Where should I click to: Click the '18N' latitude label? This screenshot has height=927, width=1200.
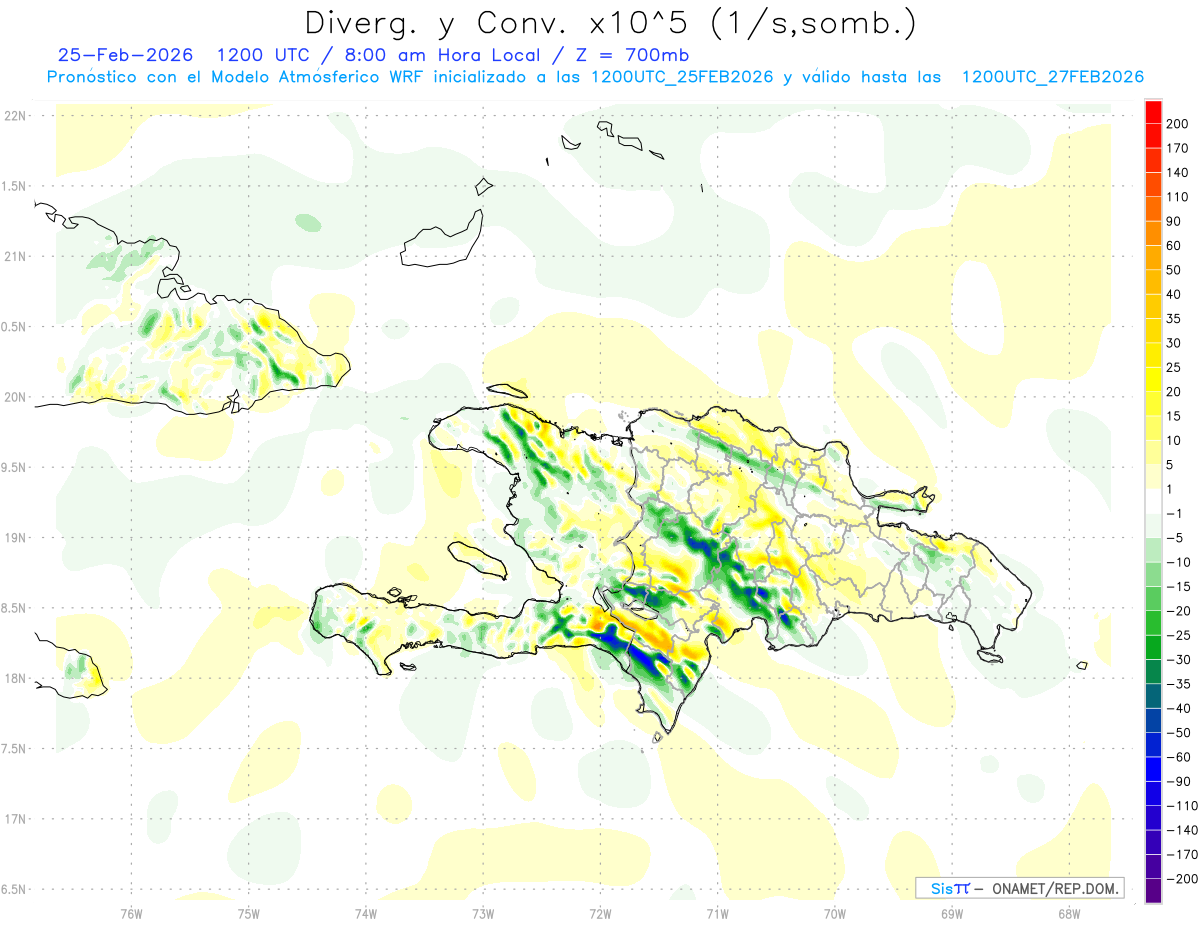(x=15, y=678)
